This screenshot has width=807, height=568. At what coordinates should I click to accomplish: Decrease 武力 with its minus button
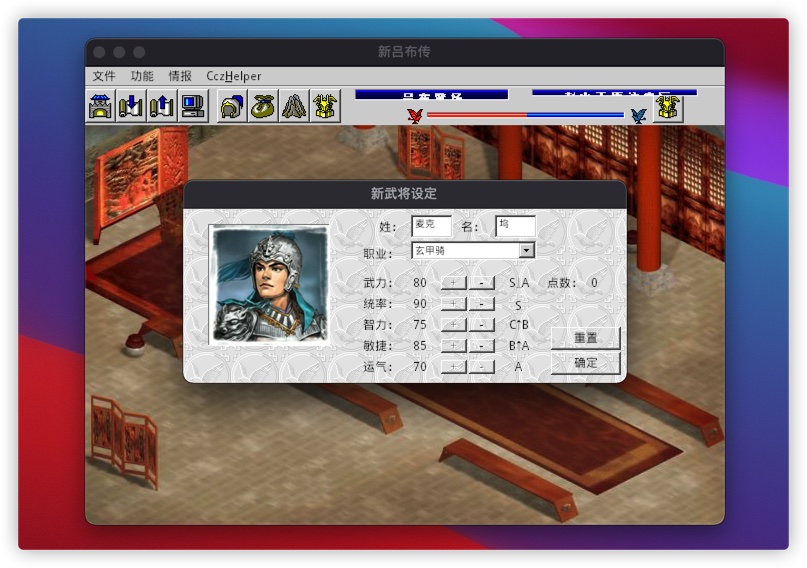(x=481, y=282)
